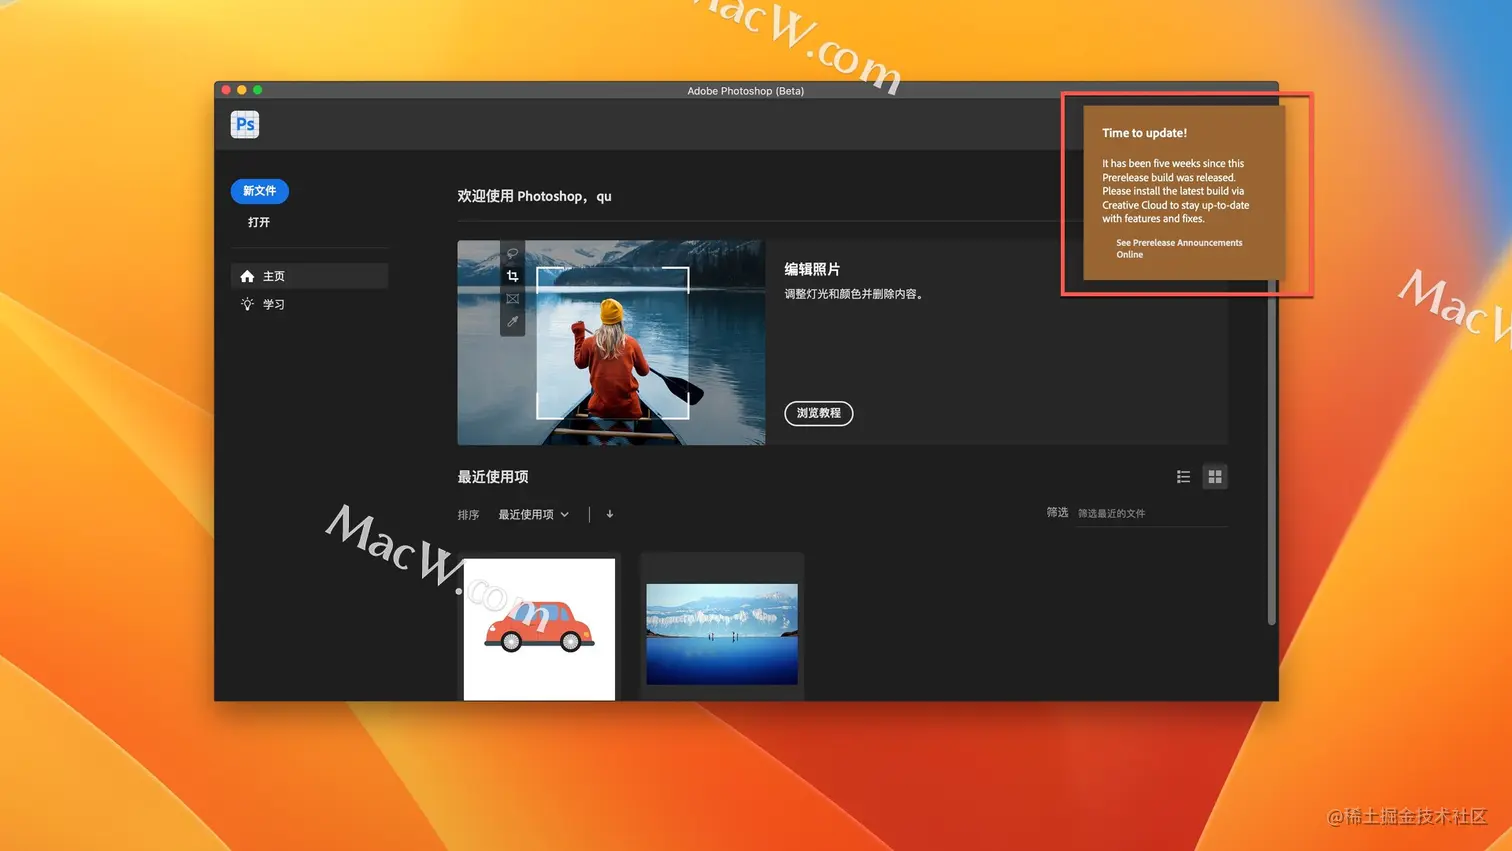Viewport: 1512px width, 851px height.
Task: Click the 新文件 new file button
Action: pyautogui.click(x=260, y=191)
